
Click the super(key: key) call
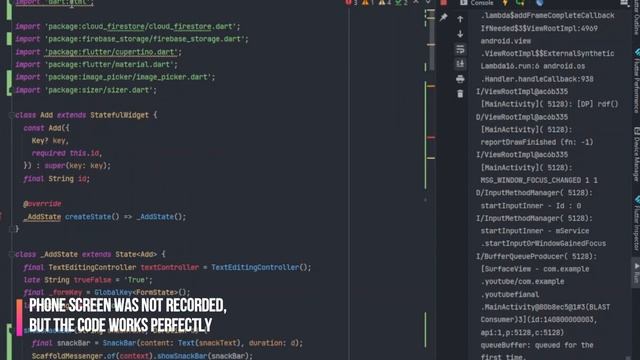tap(77, 166)
